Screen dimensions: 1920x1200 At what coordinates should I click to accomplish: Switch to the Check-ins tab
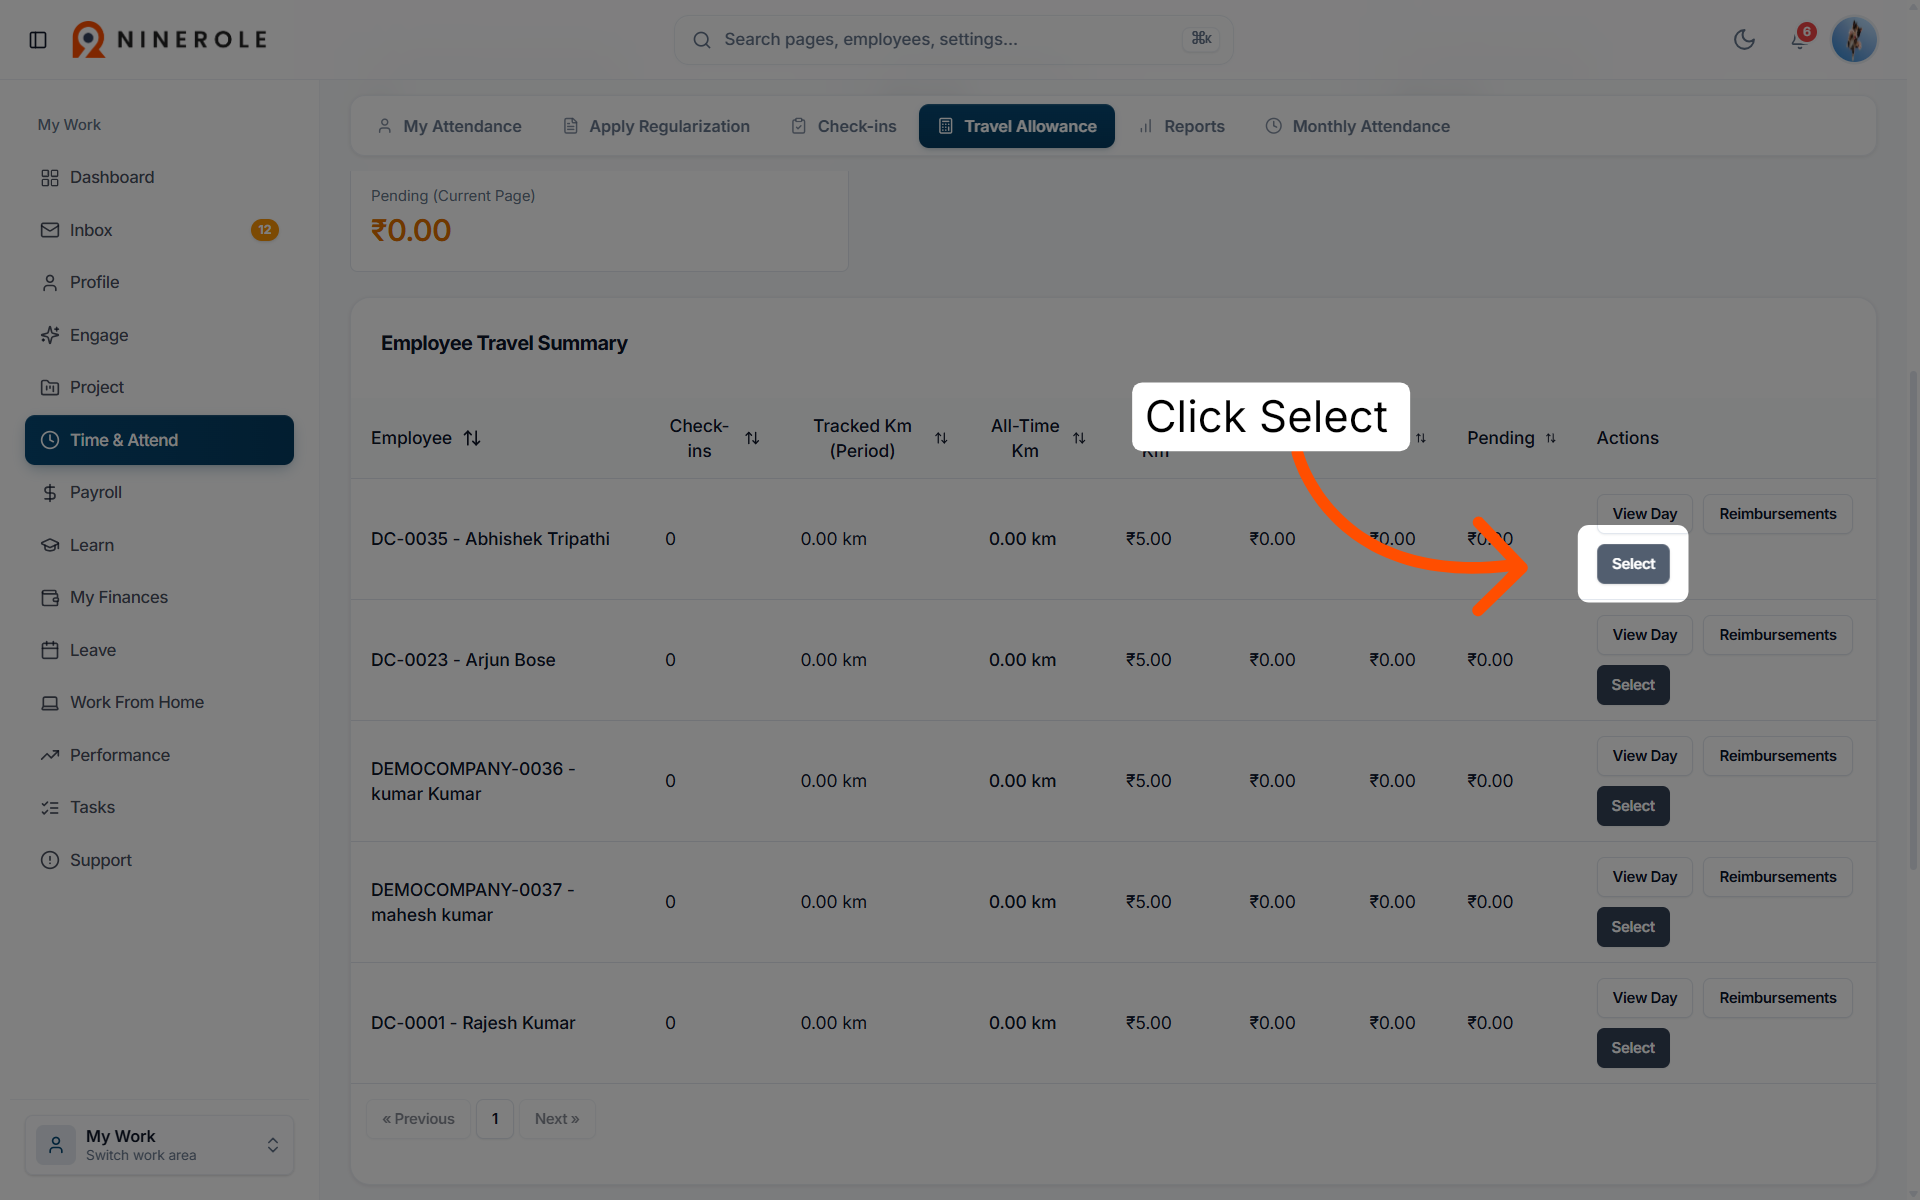point(843,126)
